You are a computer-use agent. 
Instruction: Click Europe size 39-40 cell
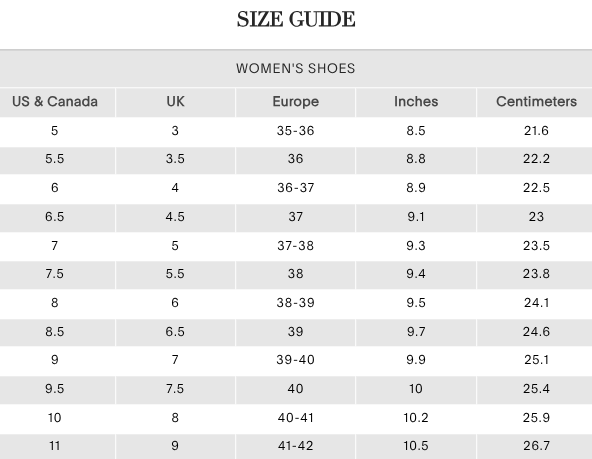coord(296,360)
